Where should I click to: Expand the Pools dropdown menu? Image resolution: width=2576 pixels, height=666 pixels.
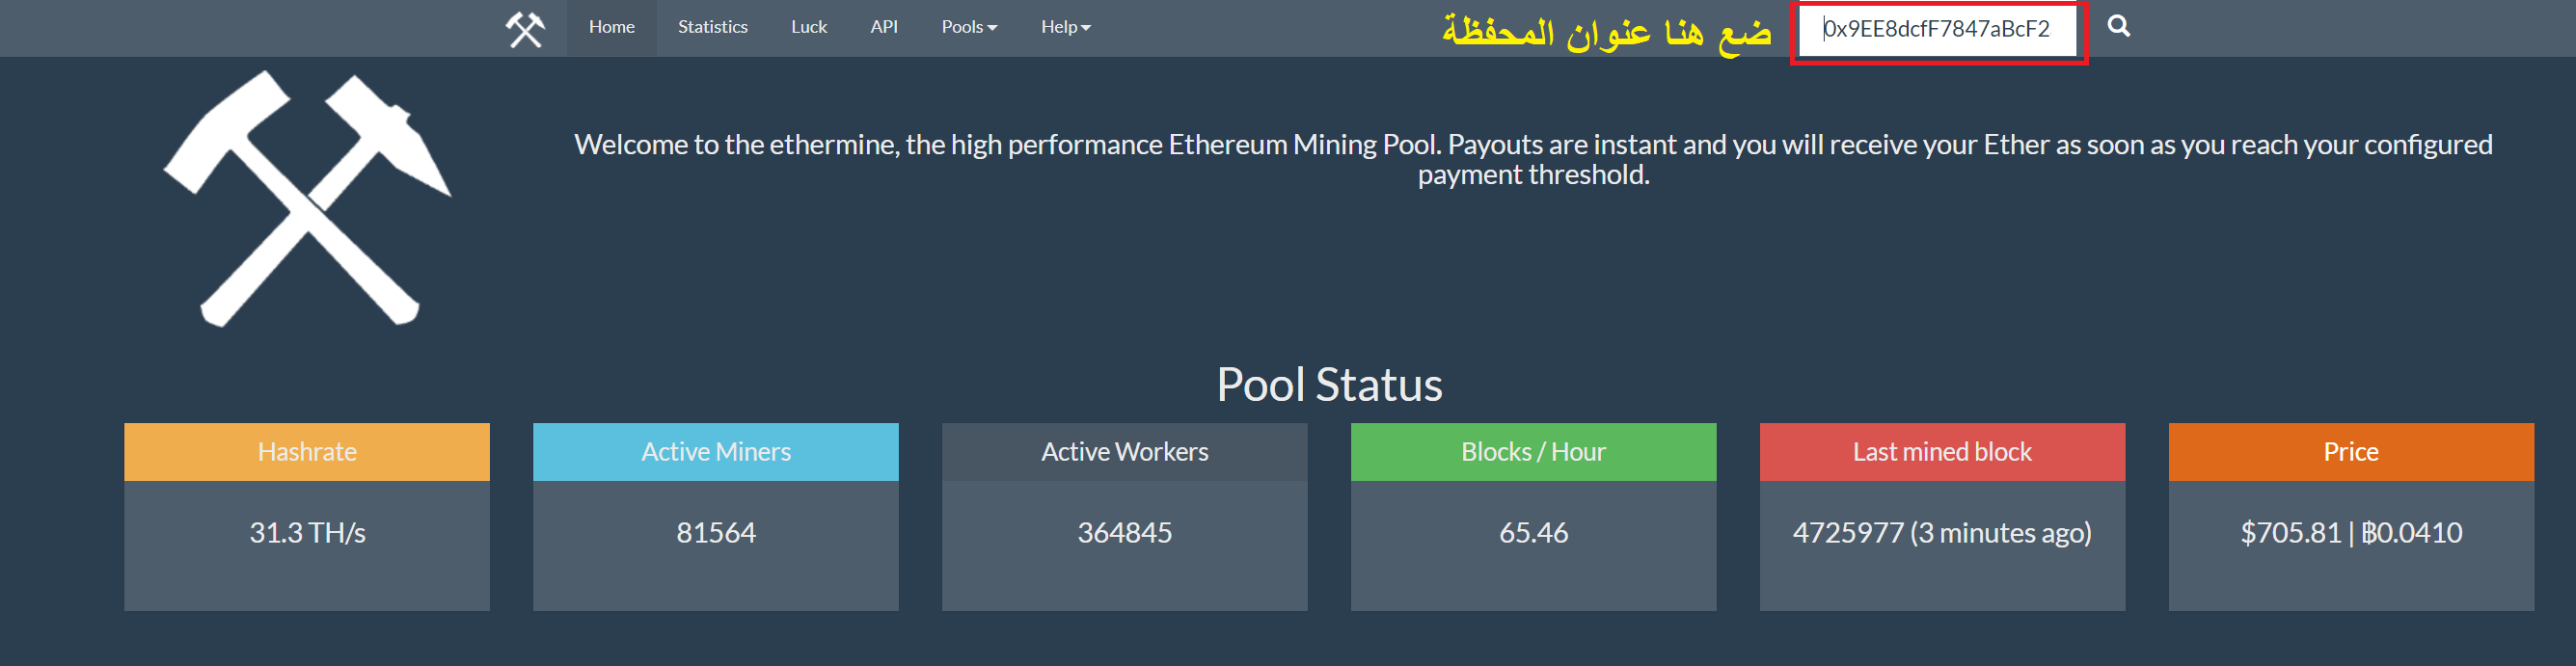969,27
